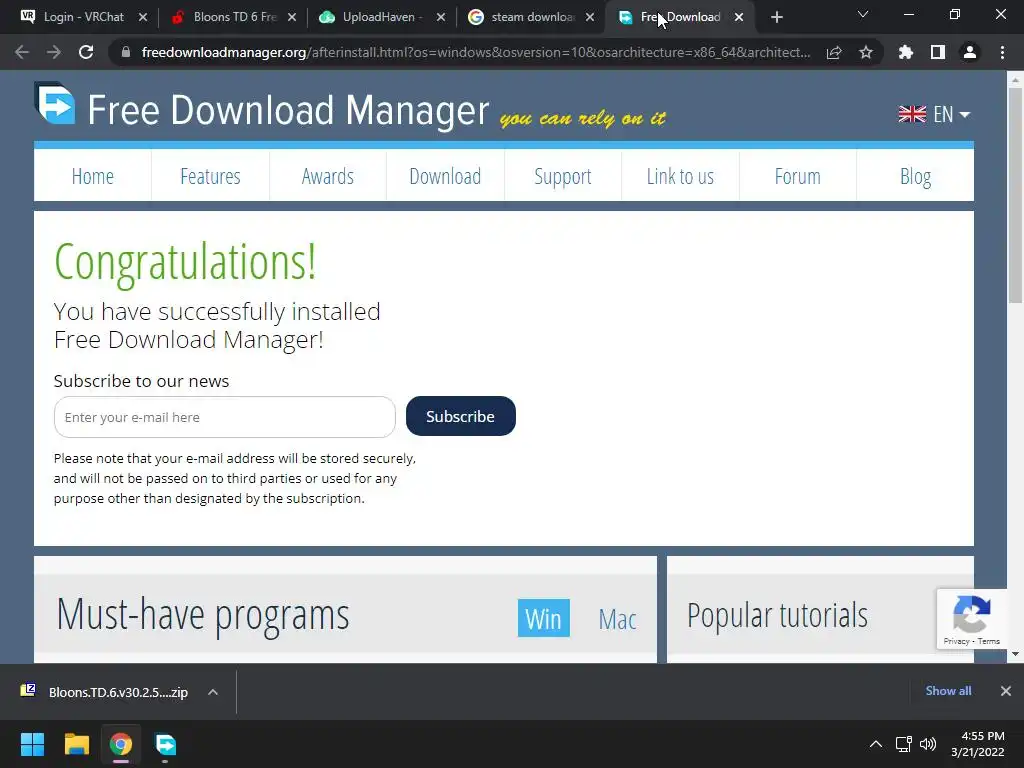This screenshot has width=1024, height=768.
Task: Toggle the Chrome side panel icon
Action: (938, 52)
